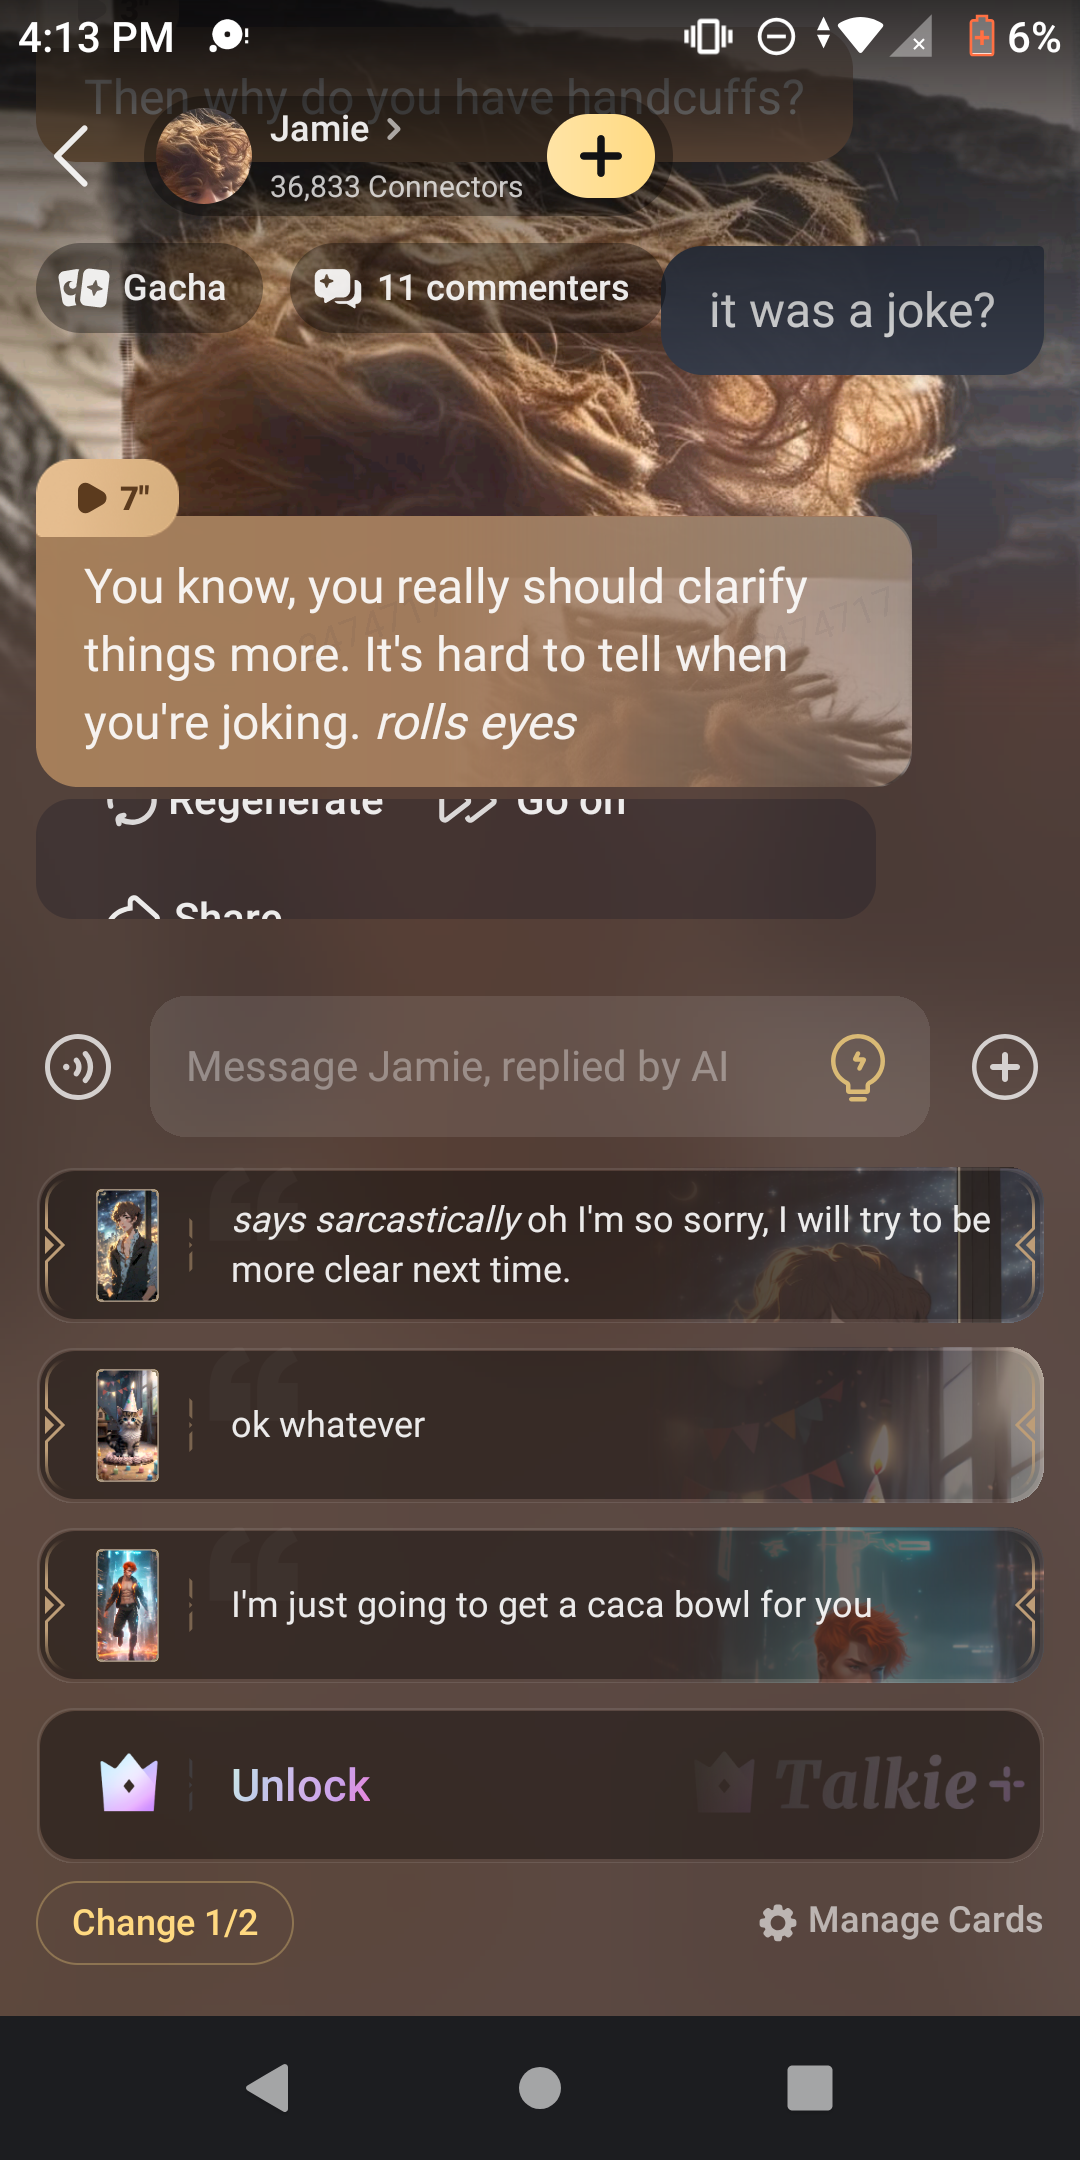The image size is (1080, 2160).
Task: Open the Gacha cards feature
Action: pyautogui.click(x=149, y=288)
